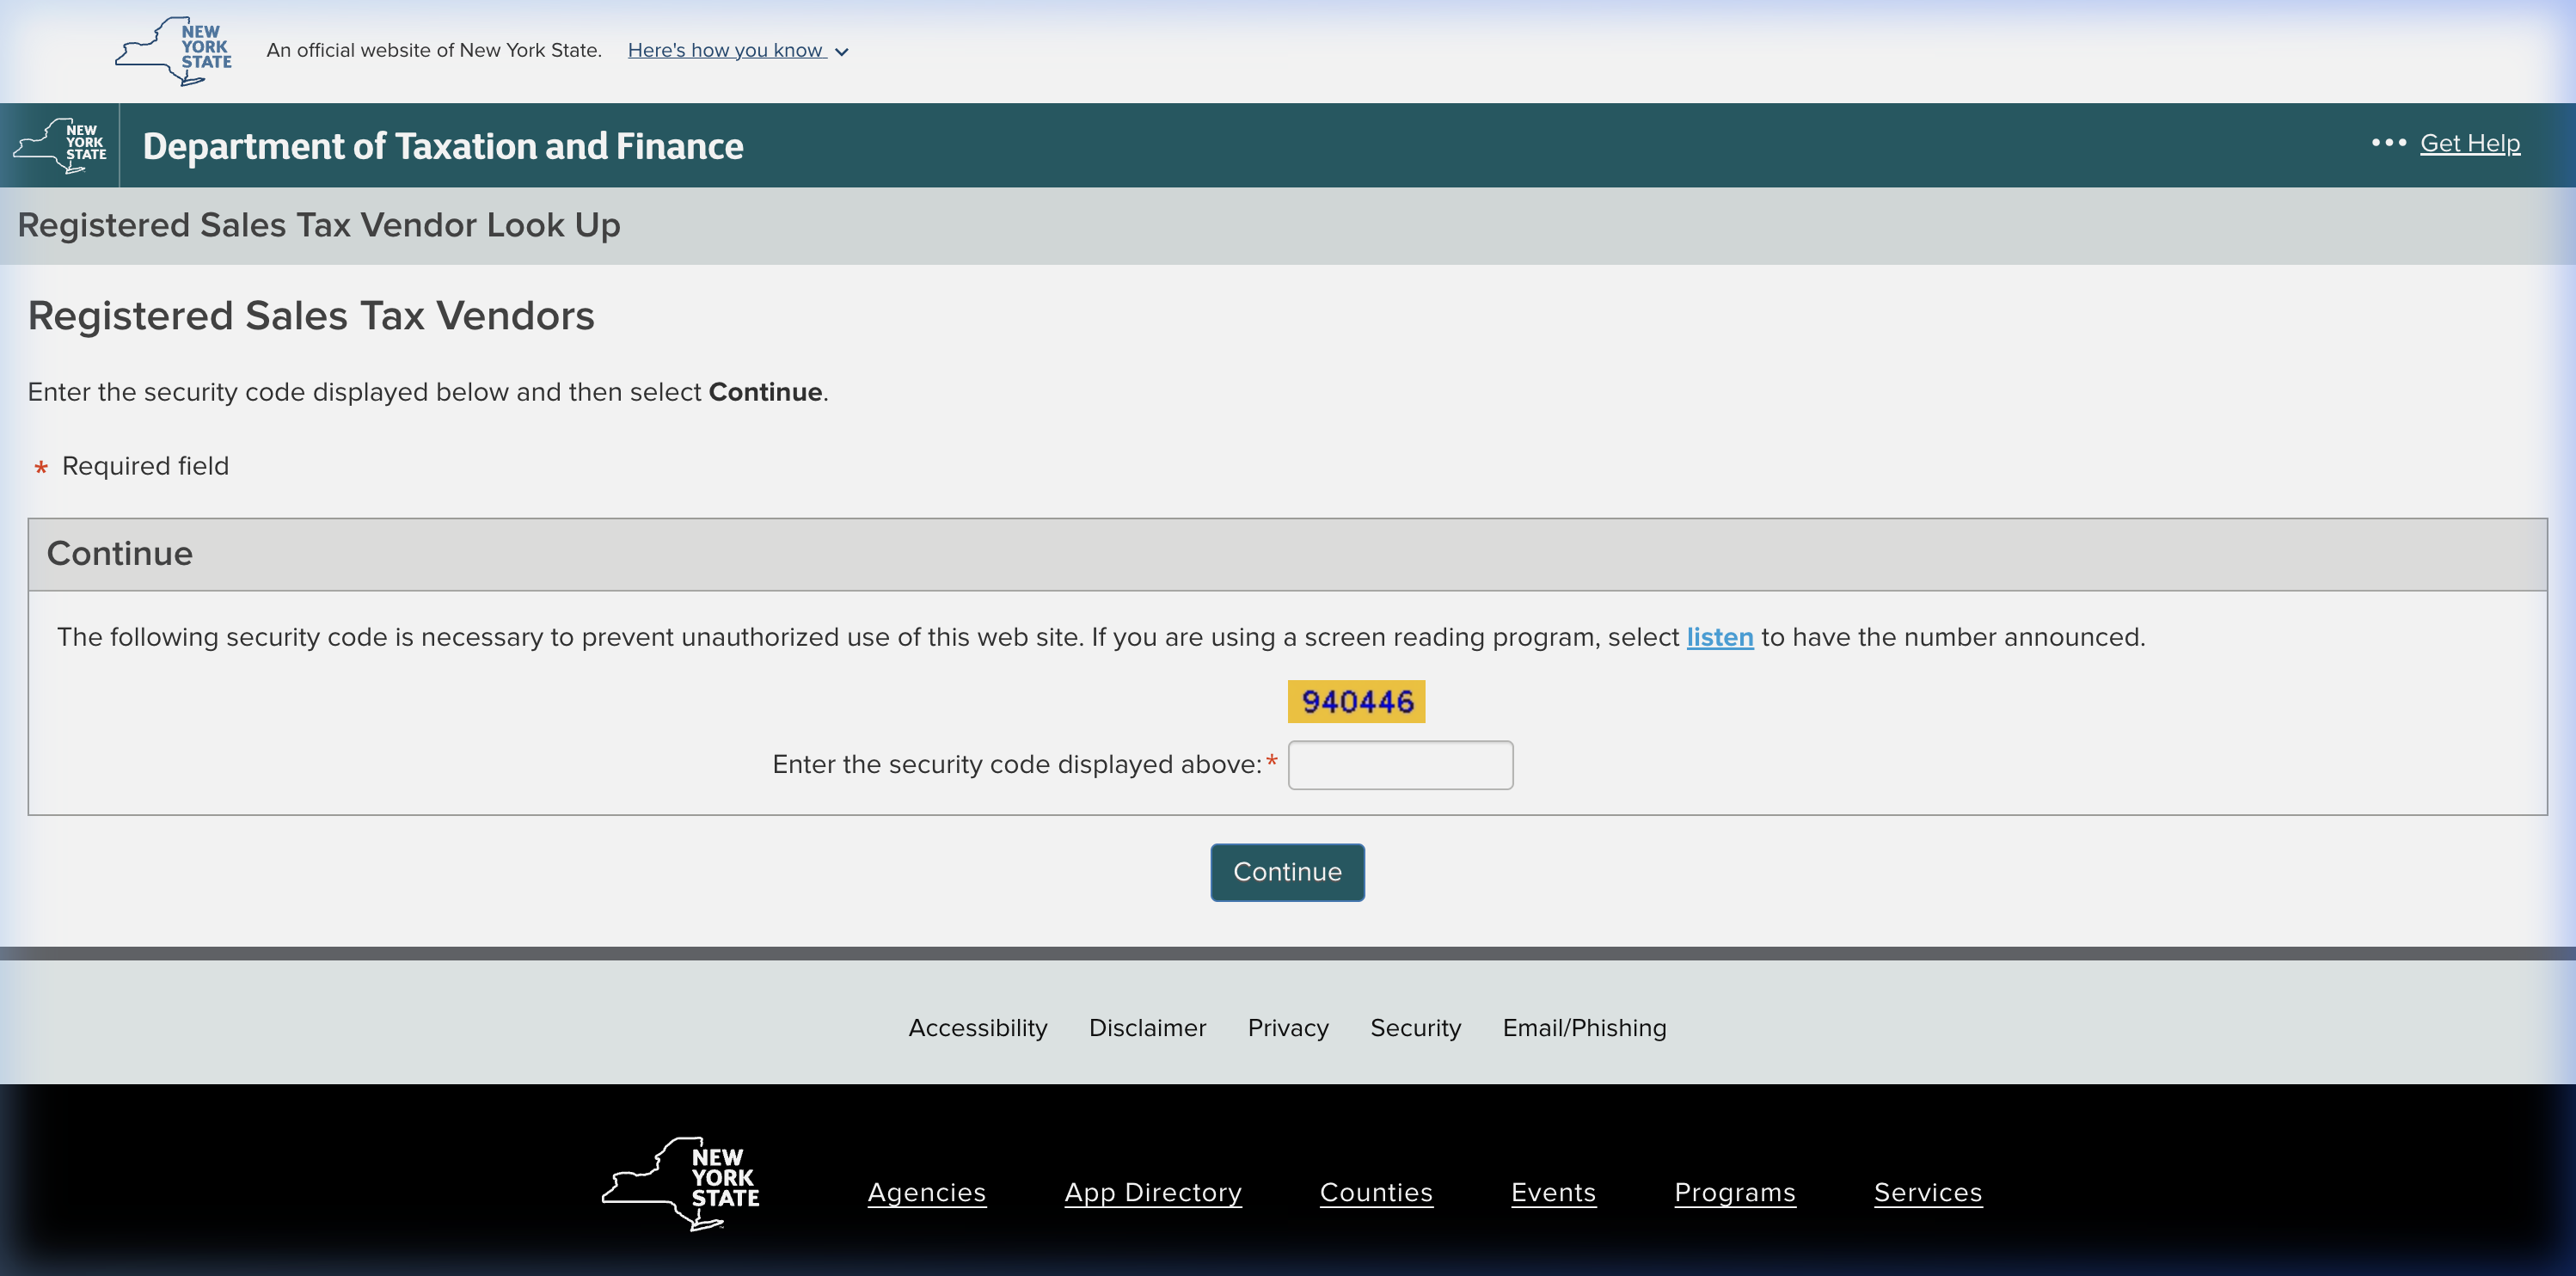This screenshot has height=1276, width=2576.
Task: Go to Agencies in the footer menu
Action: click(926, 1192)
